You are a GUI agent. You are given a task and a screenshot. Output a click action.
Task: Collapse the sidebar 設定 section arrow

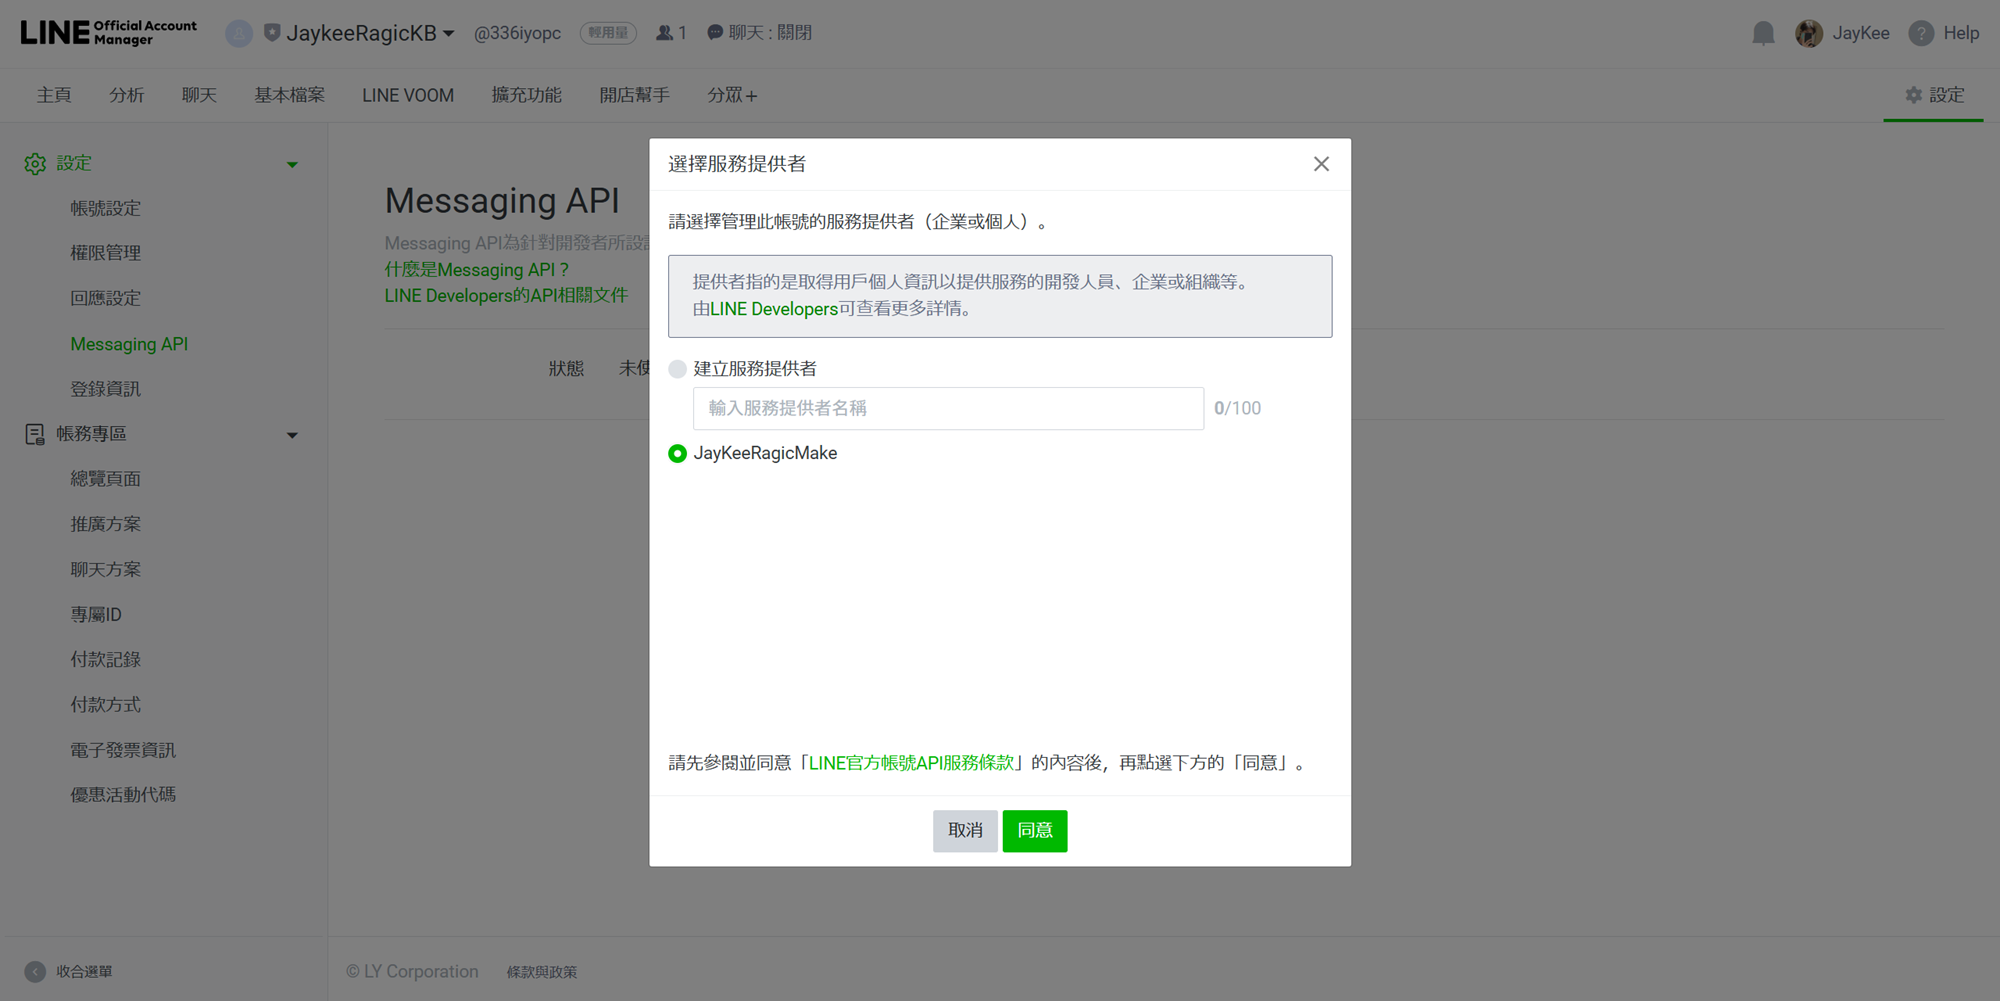292,165
